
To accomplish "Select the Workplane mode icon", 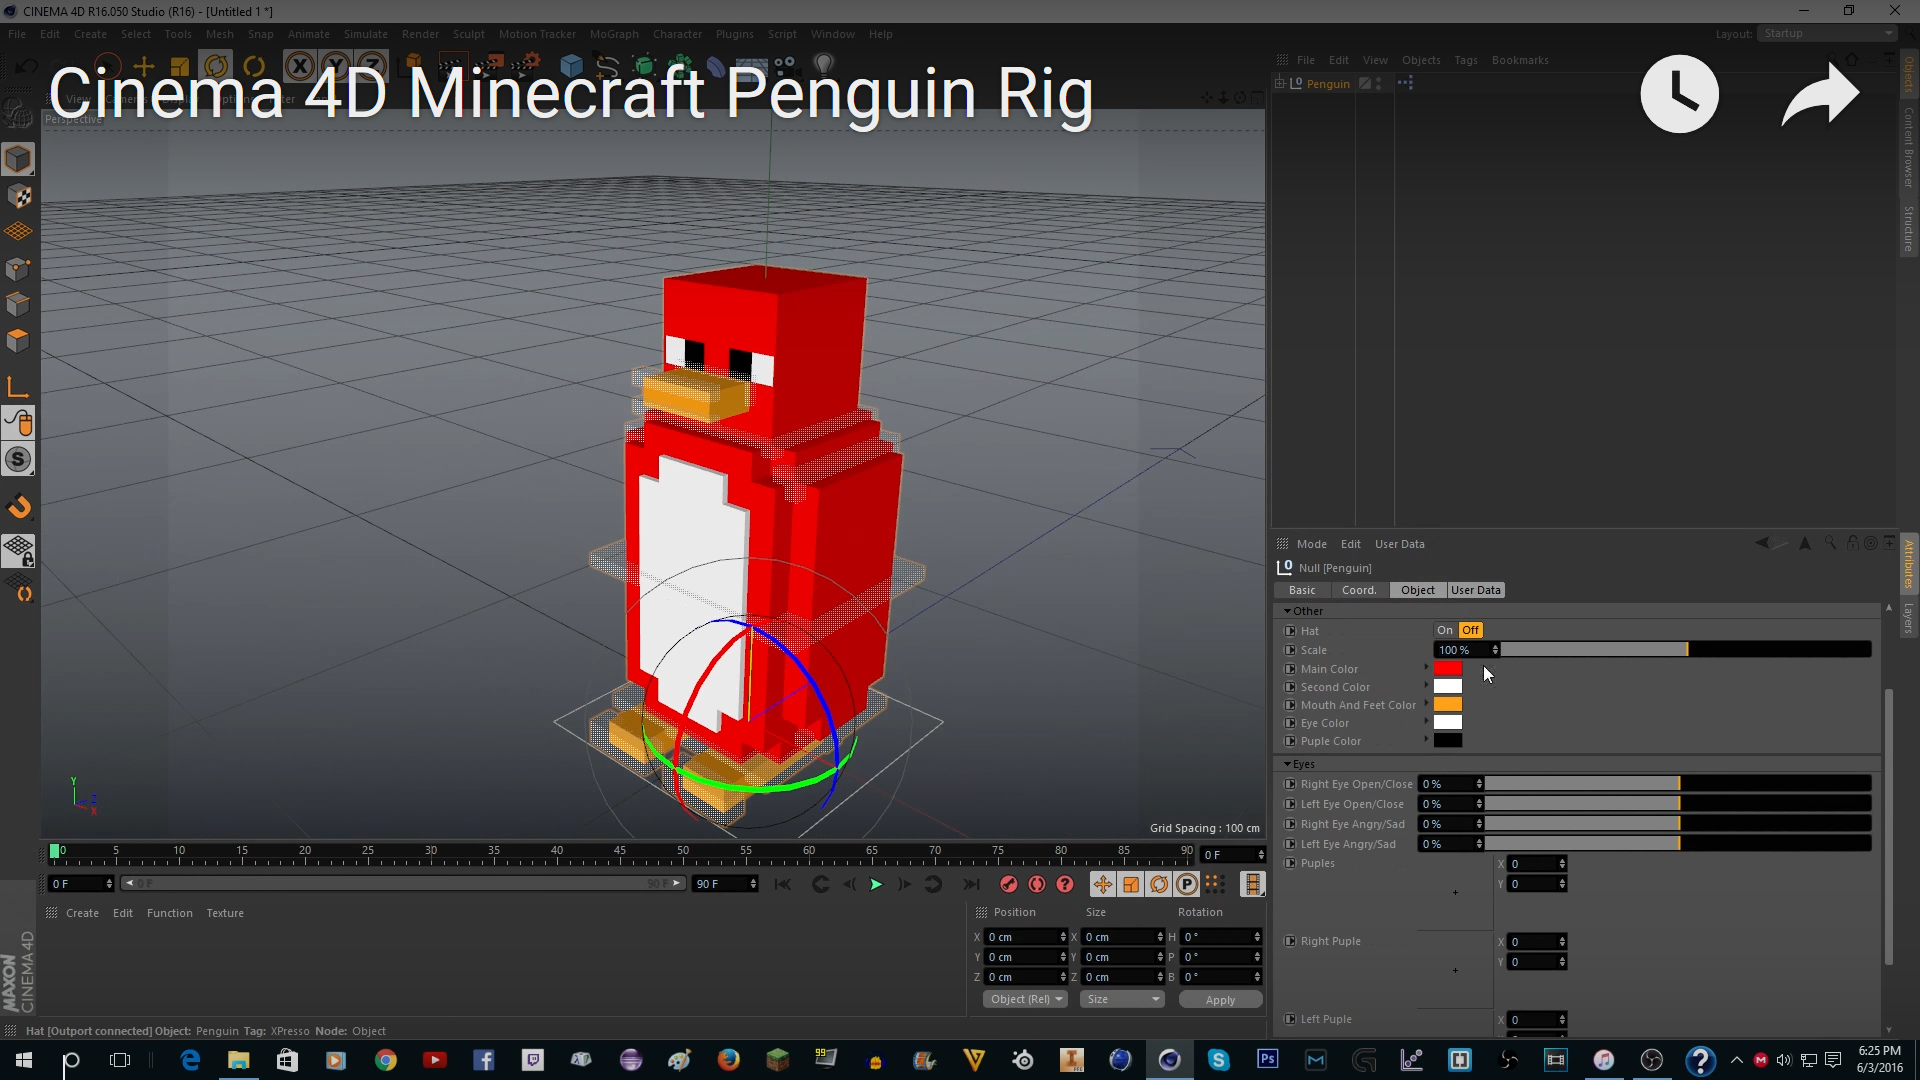I will (18, 231).
